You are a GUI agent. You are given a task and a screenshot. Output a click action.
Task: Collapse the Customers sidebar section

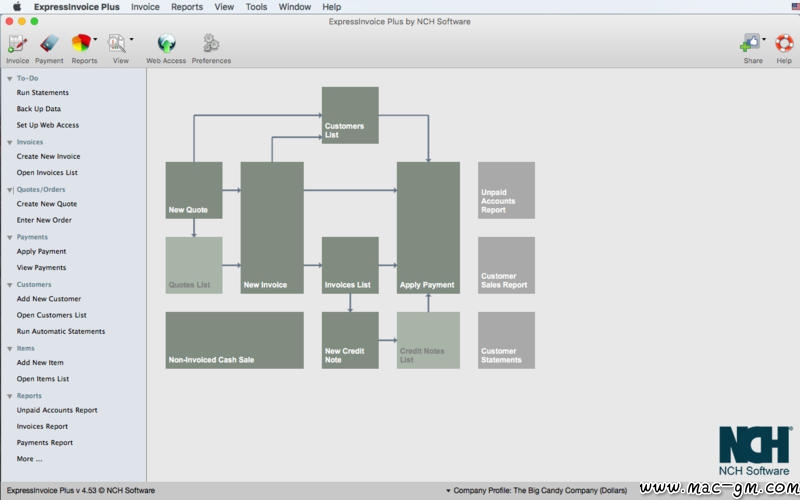click(x=10, y=285)
